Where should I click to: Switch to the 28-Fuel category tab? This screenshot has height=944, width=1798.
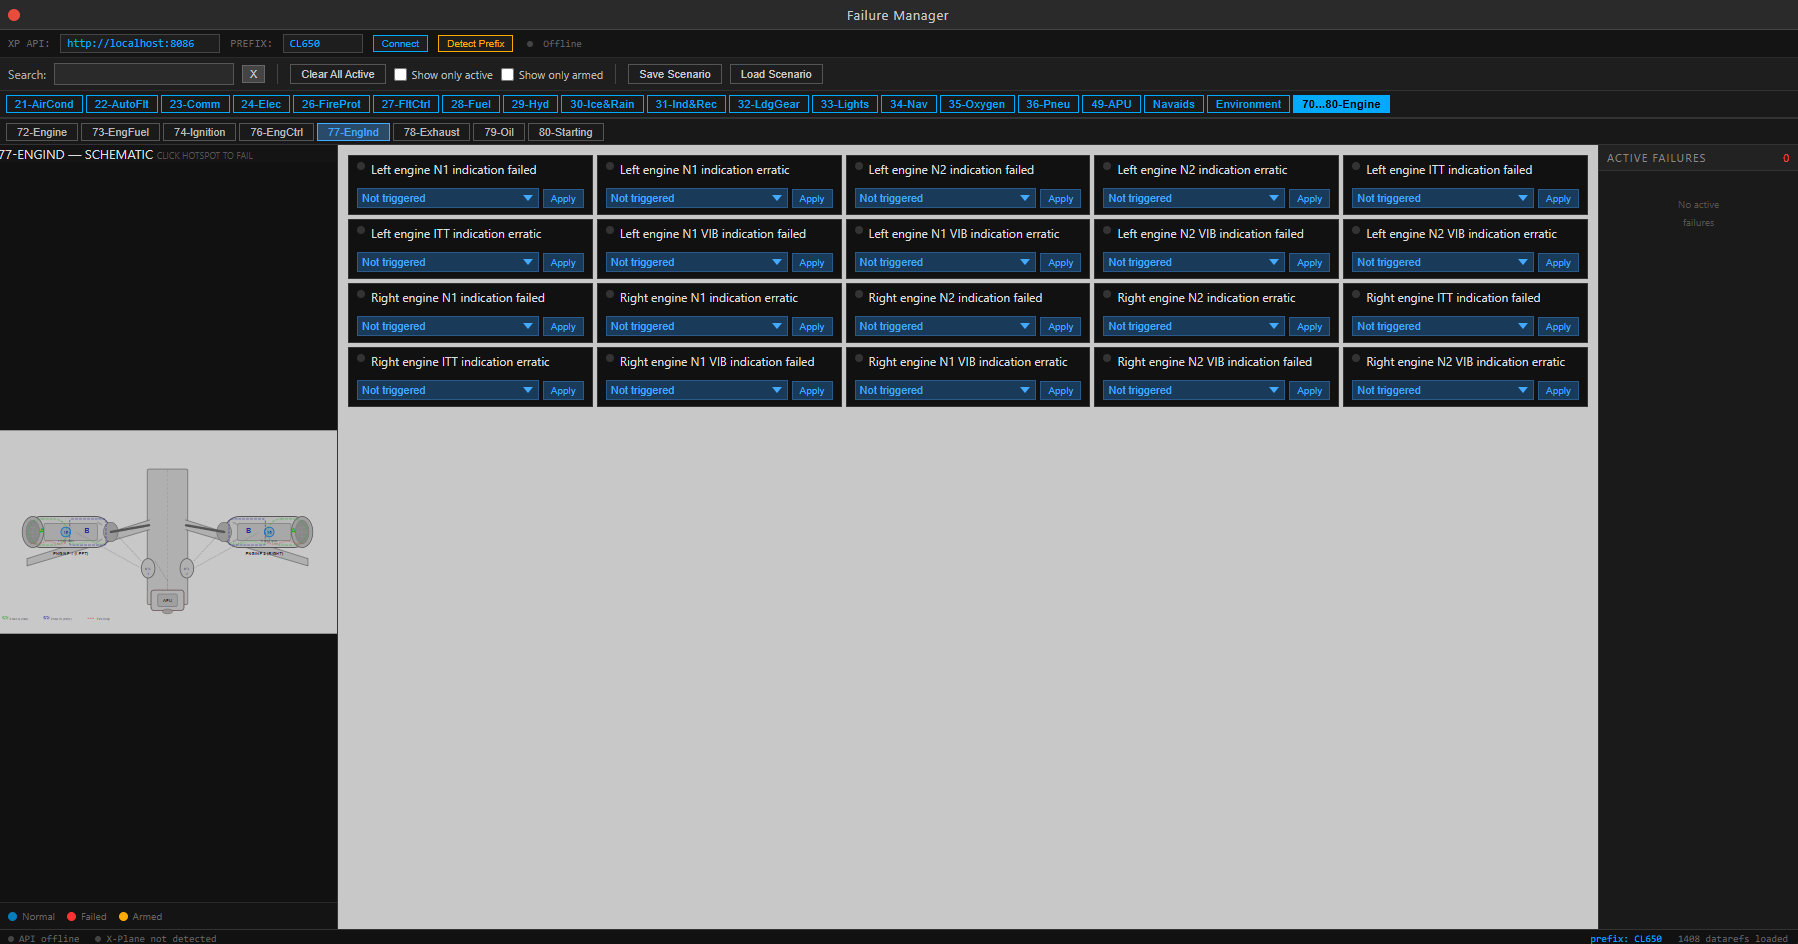pyautogui.click(x=470, y=104)
